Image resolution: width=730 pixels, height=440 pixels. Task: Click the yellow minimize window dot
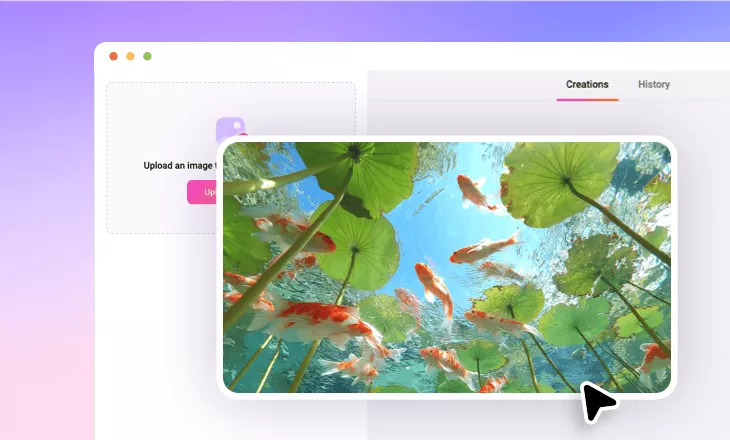pos(130,56)
